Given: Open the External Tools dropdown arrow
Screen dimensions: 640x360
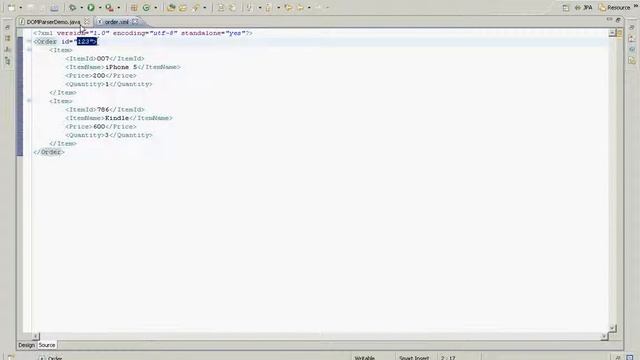Looking at the screenshot, I should [119, 8].
